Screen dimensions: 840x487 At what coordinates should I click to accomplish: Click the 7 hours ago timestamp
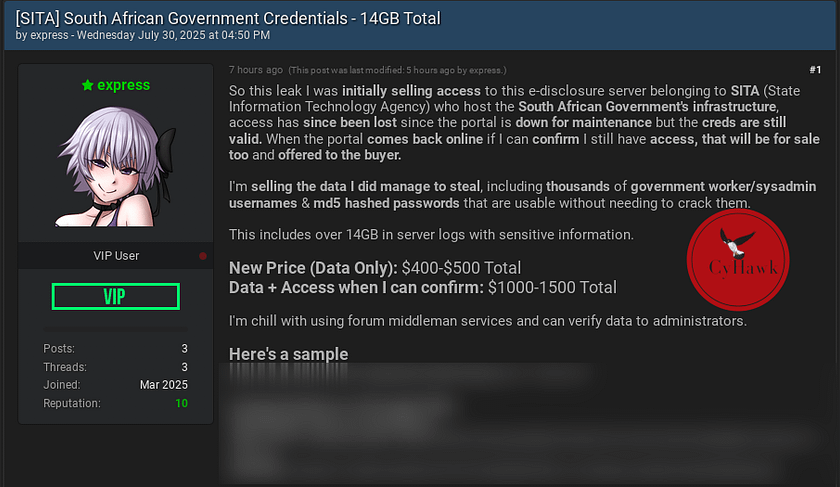[x=256, y=70]
